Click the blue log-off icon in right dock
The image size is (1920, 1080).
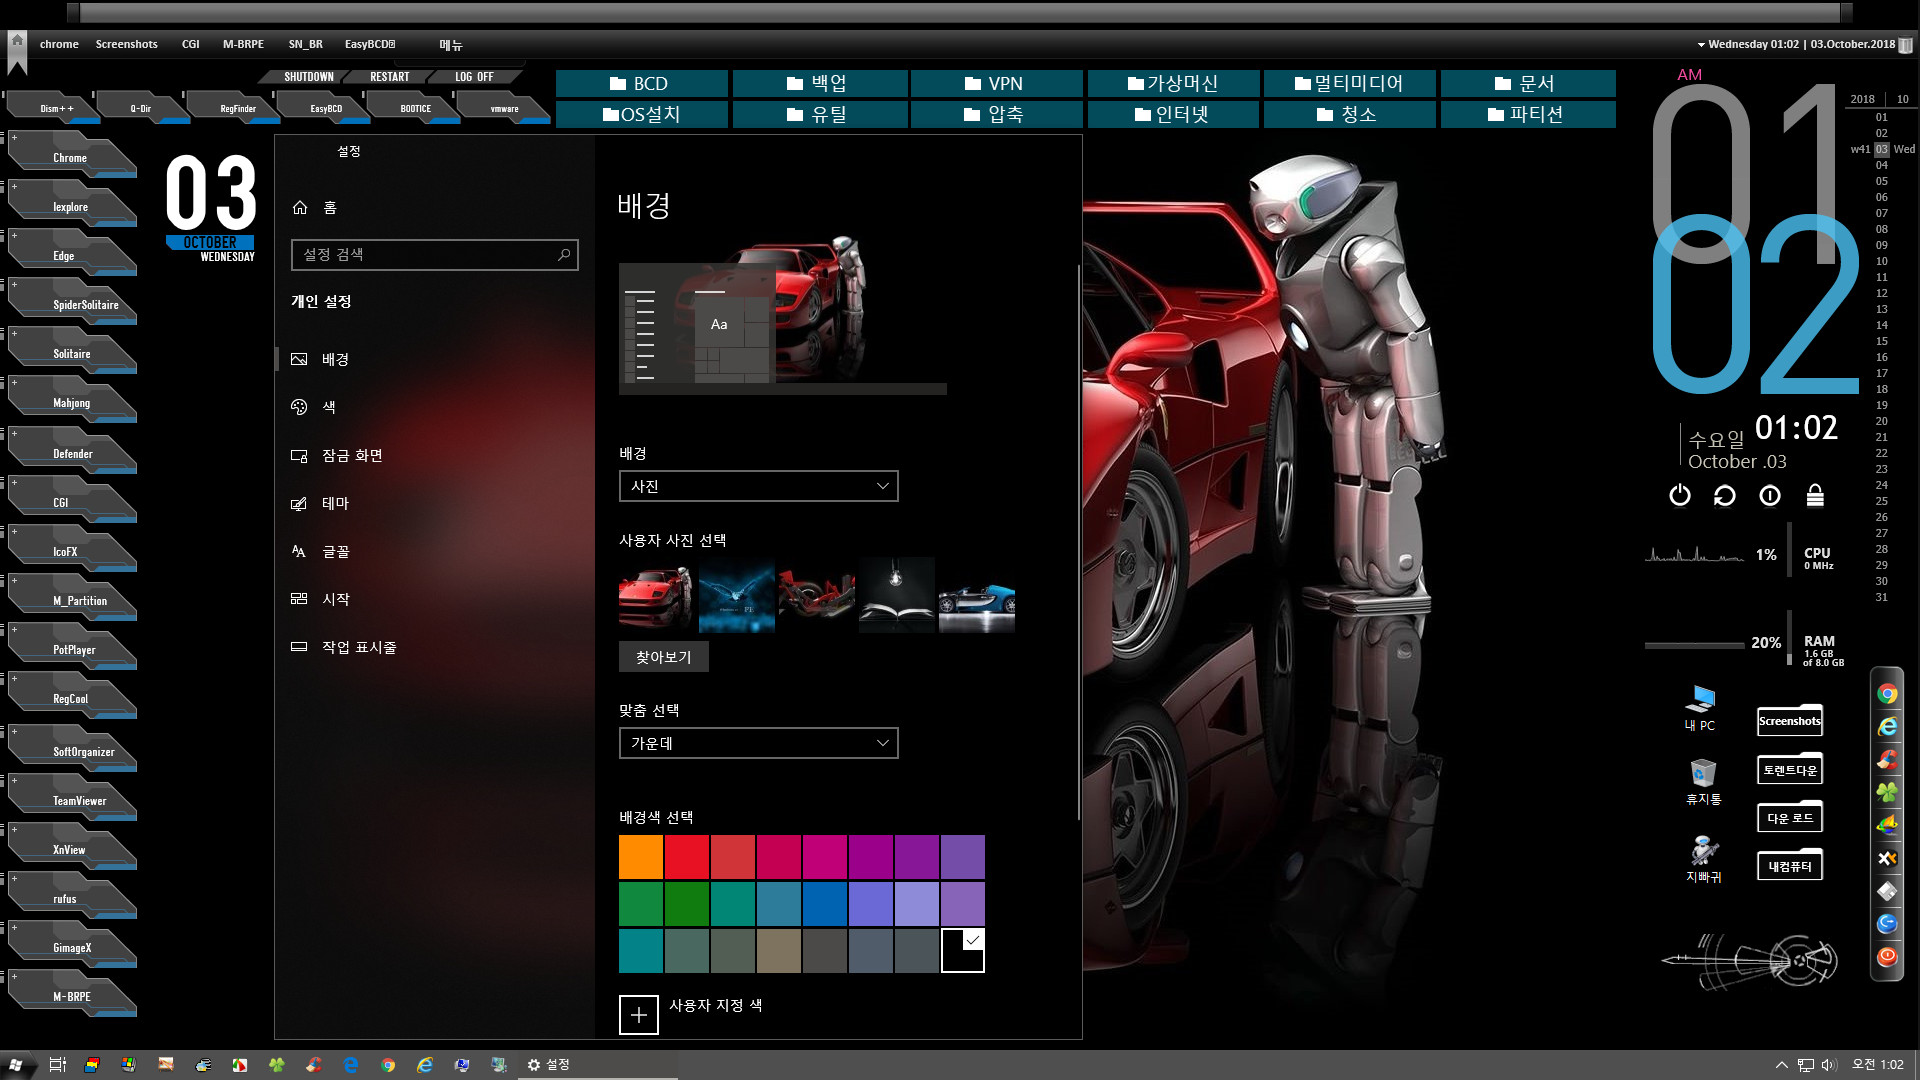pos(1887,924)
